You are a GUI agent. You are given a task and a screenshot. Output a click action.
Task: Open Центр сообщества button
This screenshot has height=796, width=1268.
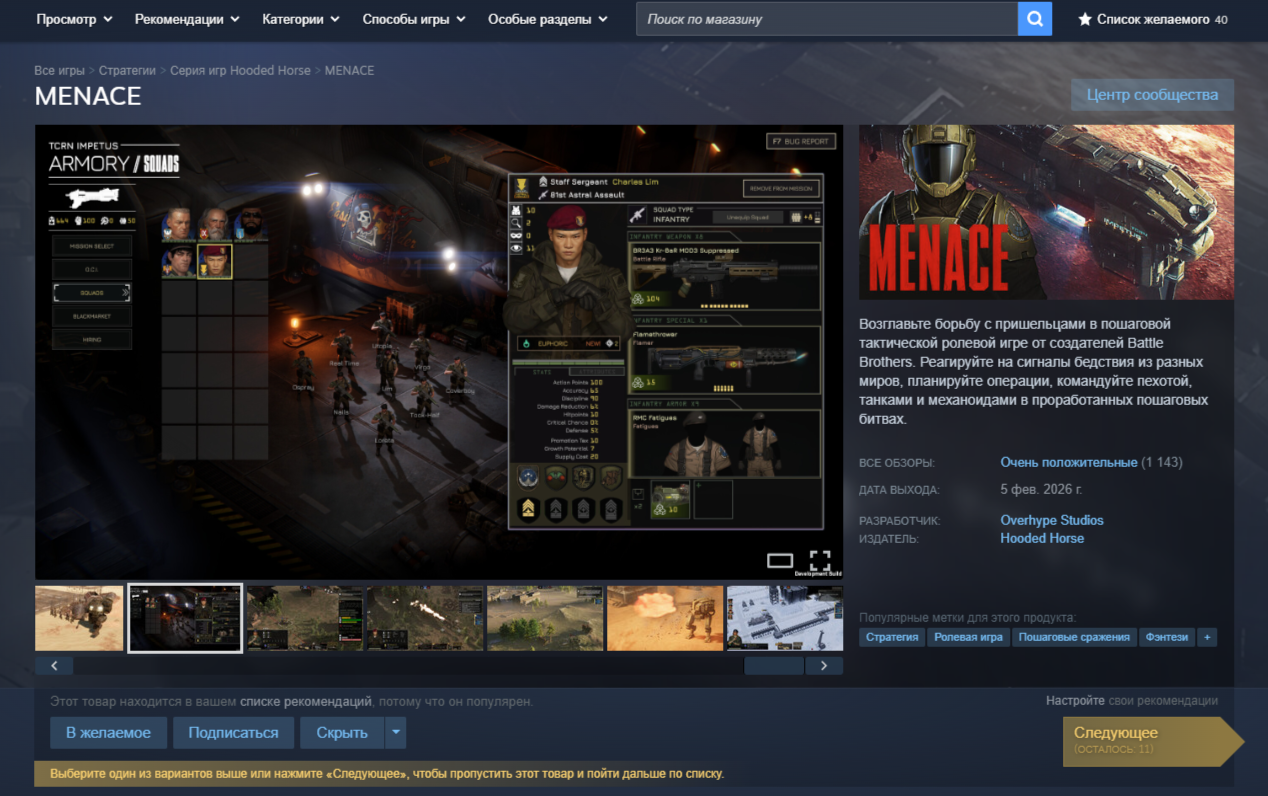[1152, 95]
